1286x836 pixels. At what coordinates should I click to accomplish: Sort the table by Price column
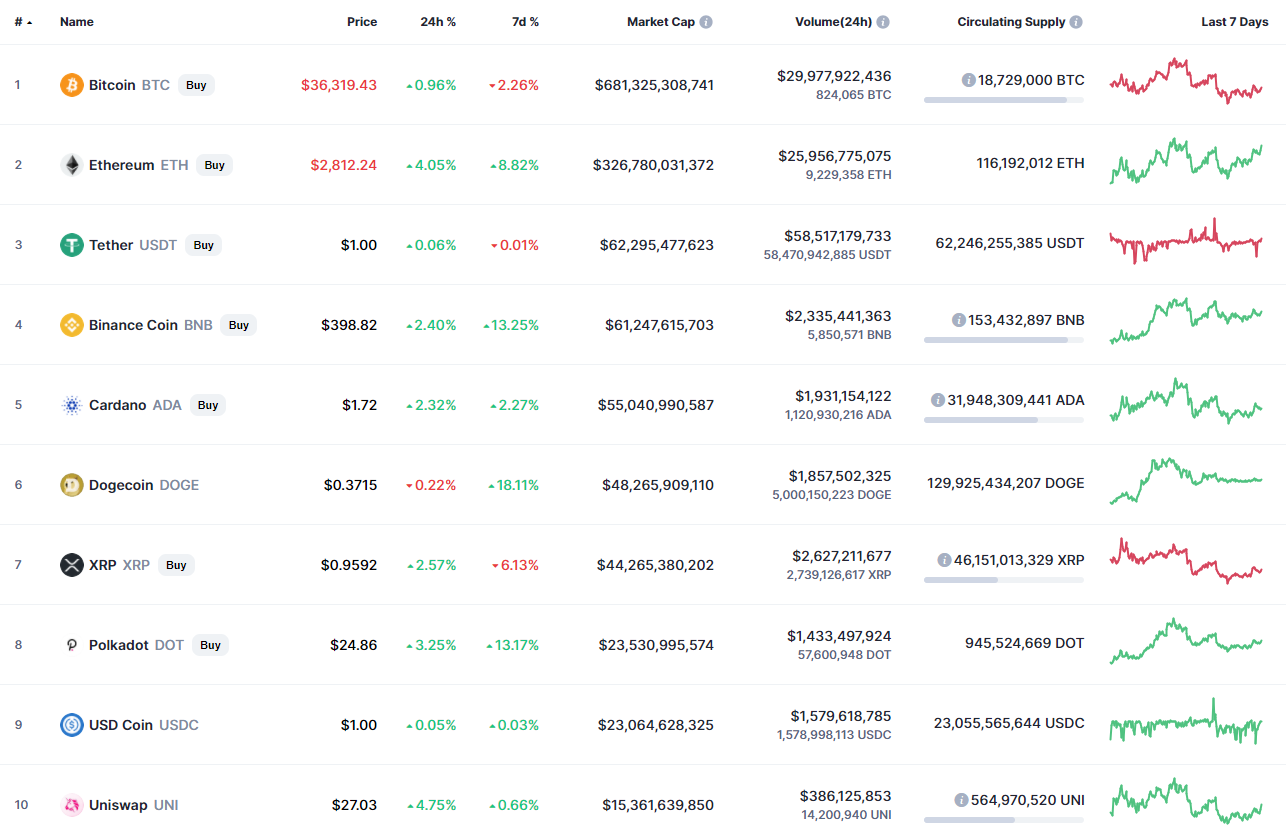[362, 22]
